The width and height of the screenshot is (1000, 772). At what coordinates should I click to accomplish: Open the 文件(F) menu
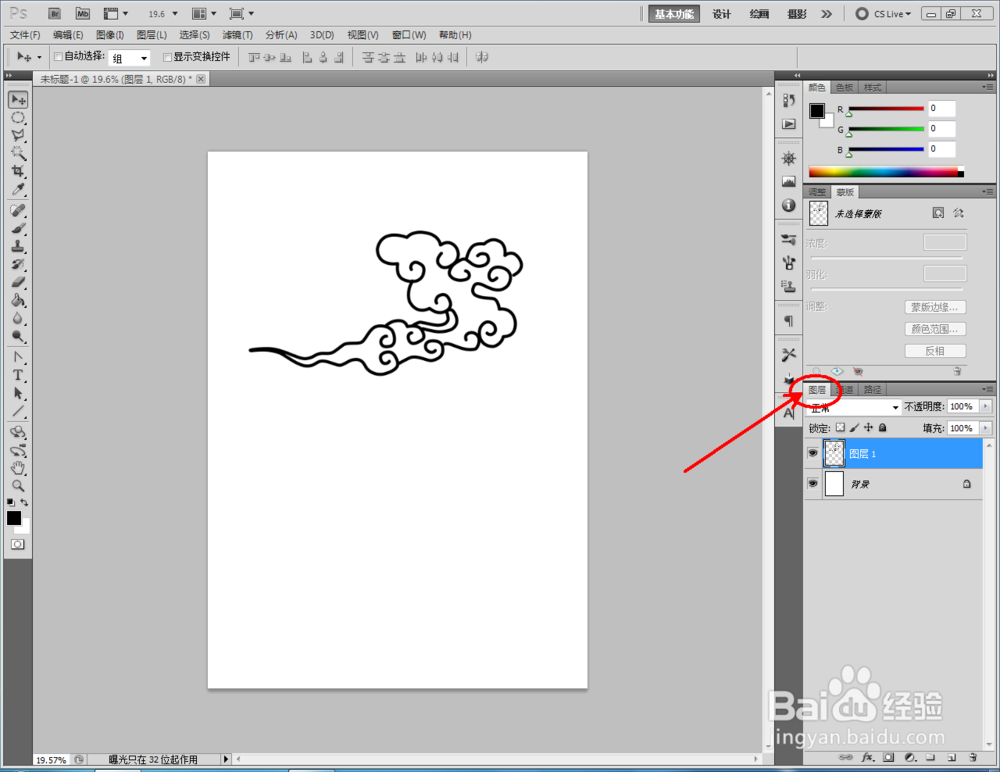tap(25, 35)
